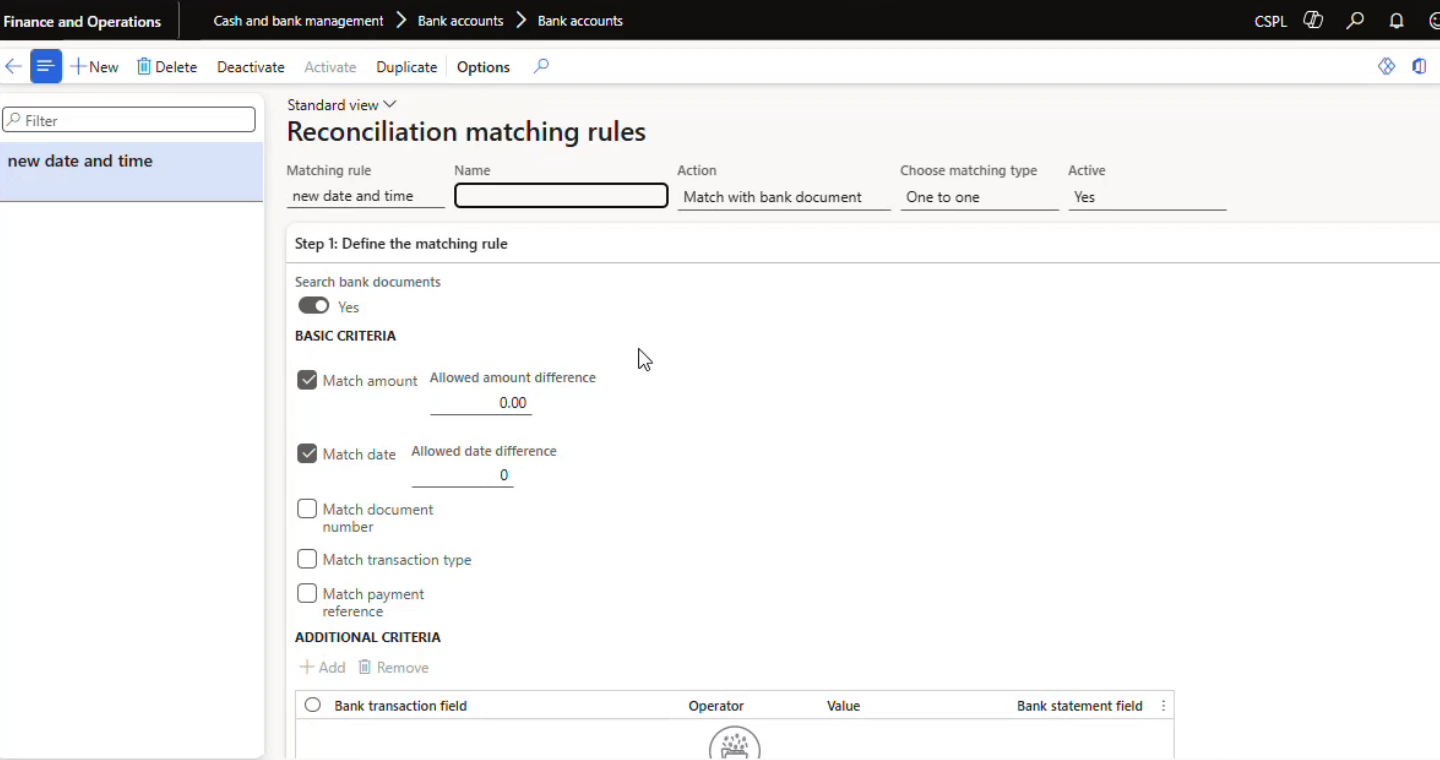Edit Allowed date difference value

coord(462,475)
